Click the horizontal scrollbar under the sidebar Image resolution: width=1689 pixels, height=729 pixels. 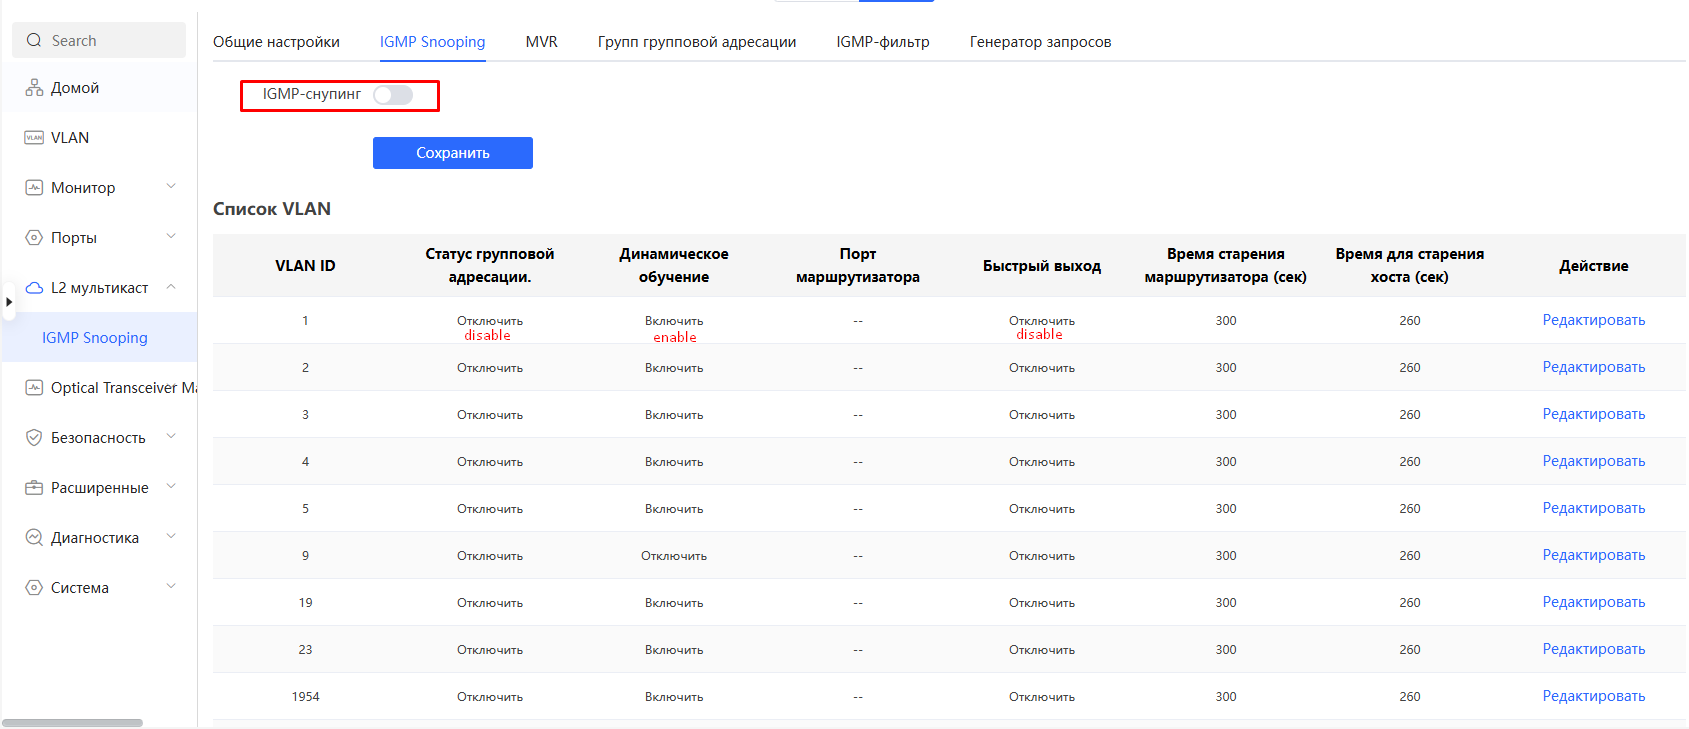(x=72, y=722)
